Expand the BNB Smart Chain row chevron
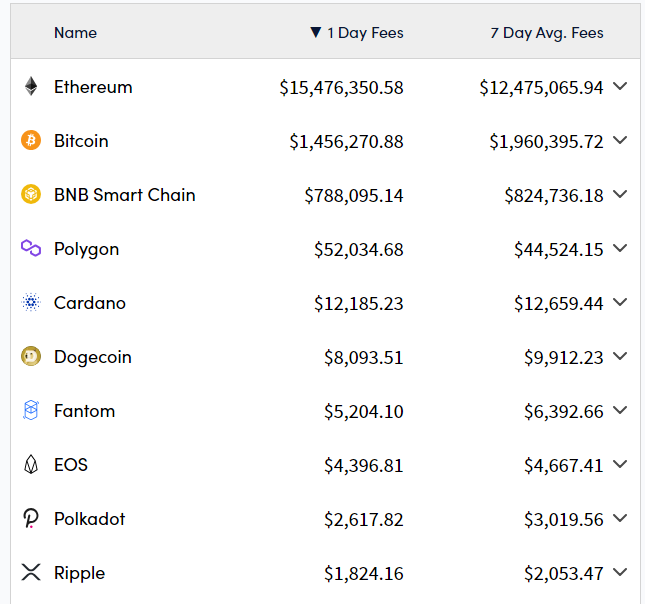Screen dimensions: 645x604 click(620, 194)
